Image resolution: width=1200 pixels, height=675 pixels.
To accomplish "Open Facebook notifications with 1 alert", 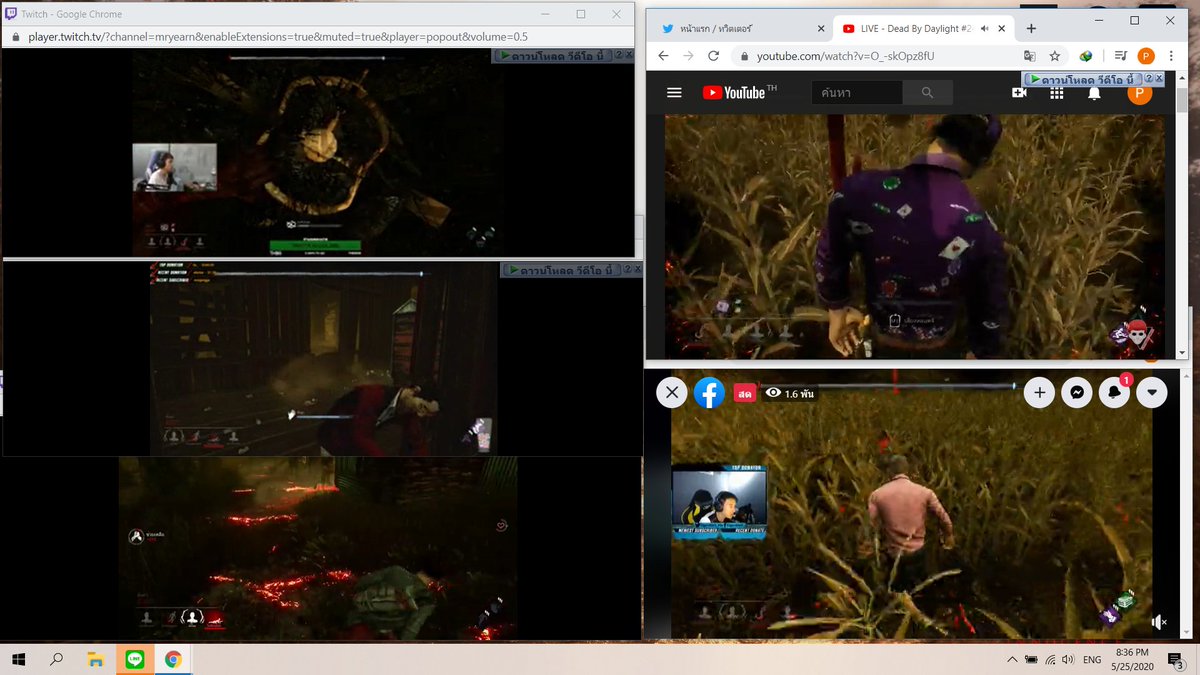I will pos(1113,393).
